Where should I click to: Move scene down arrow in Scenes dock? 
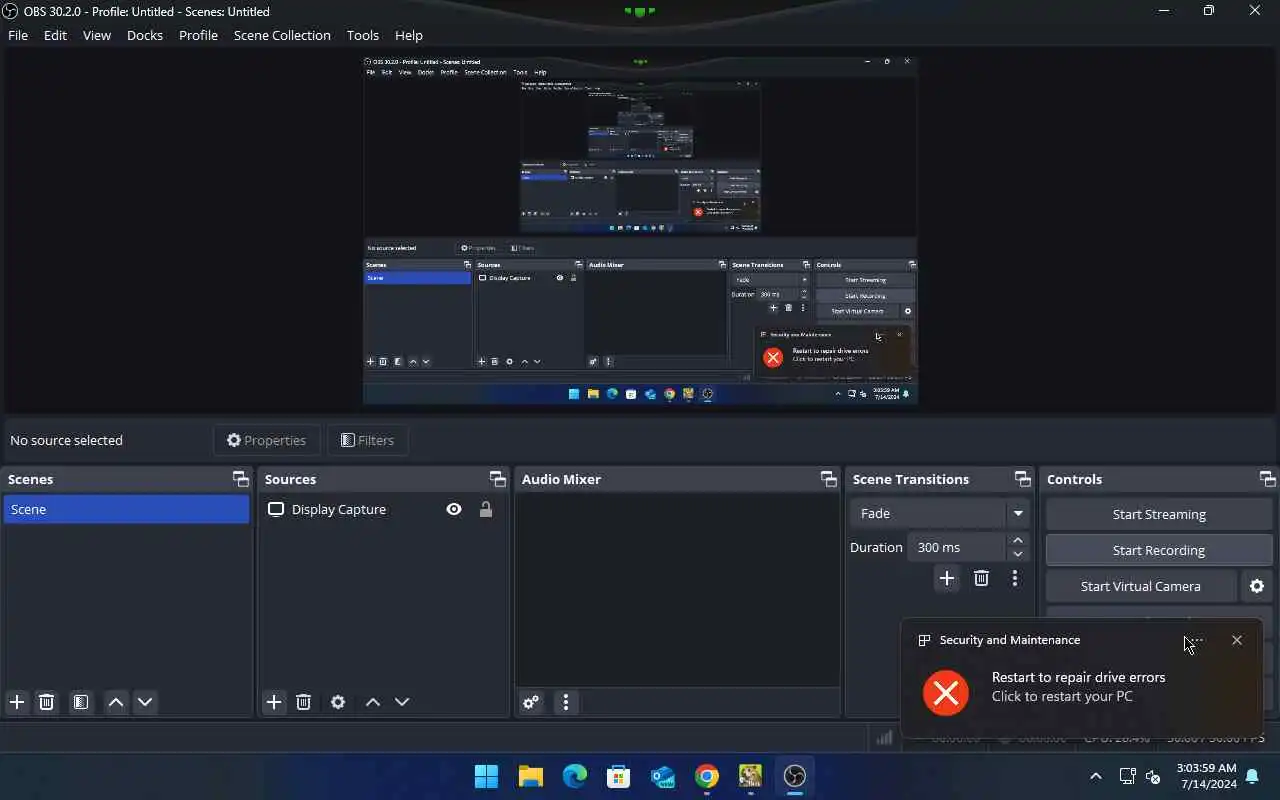click(x=145, y=702)
